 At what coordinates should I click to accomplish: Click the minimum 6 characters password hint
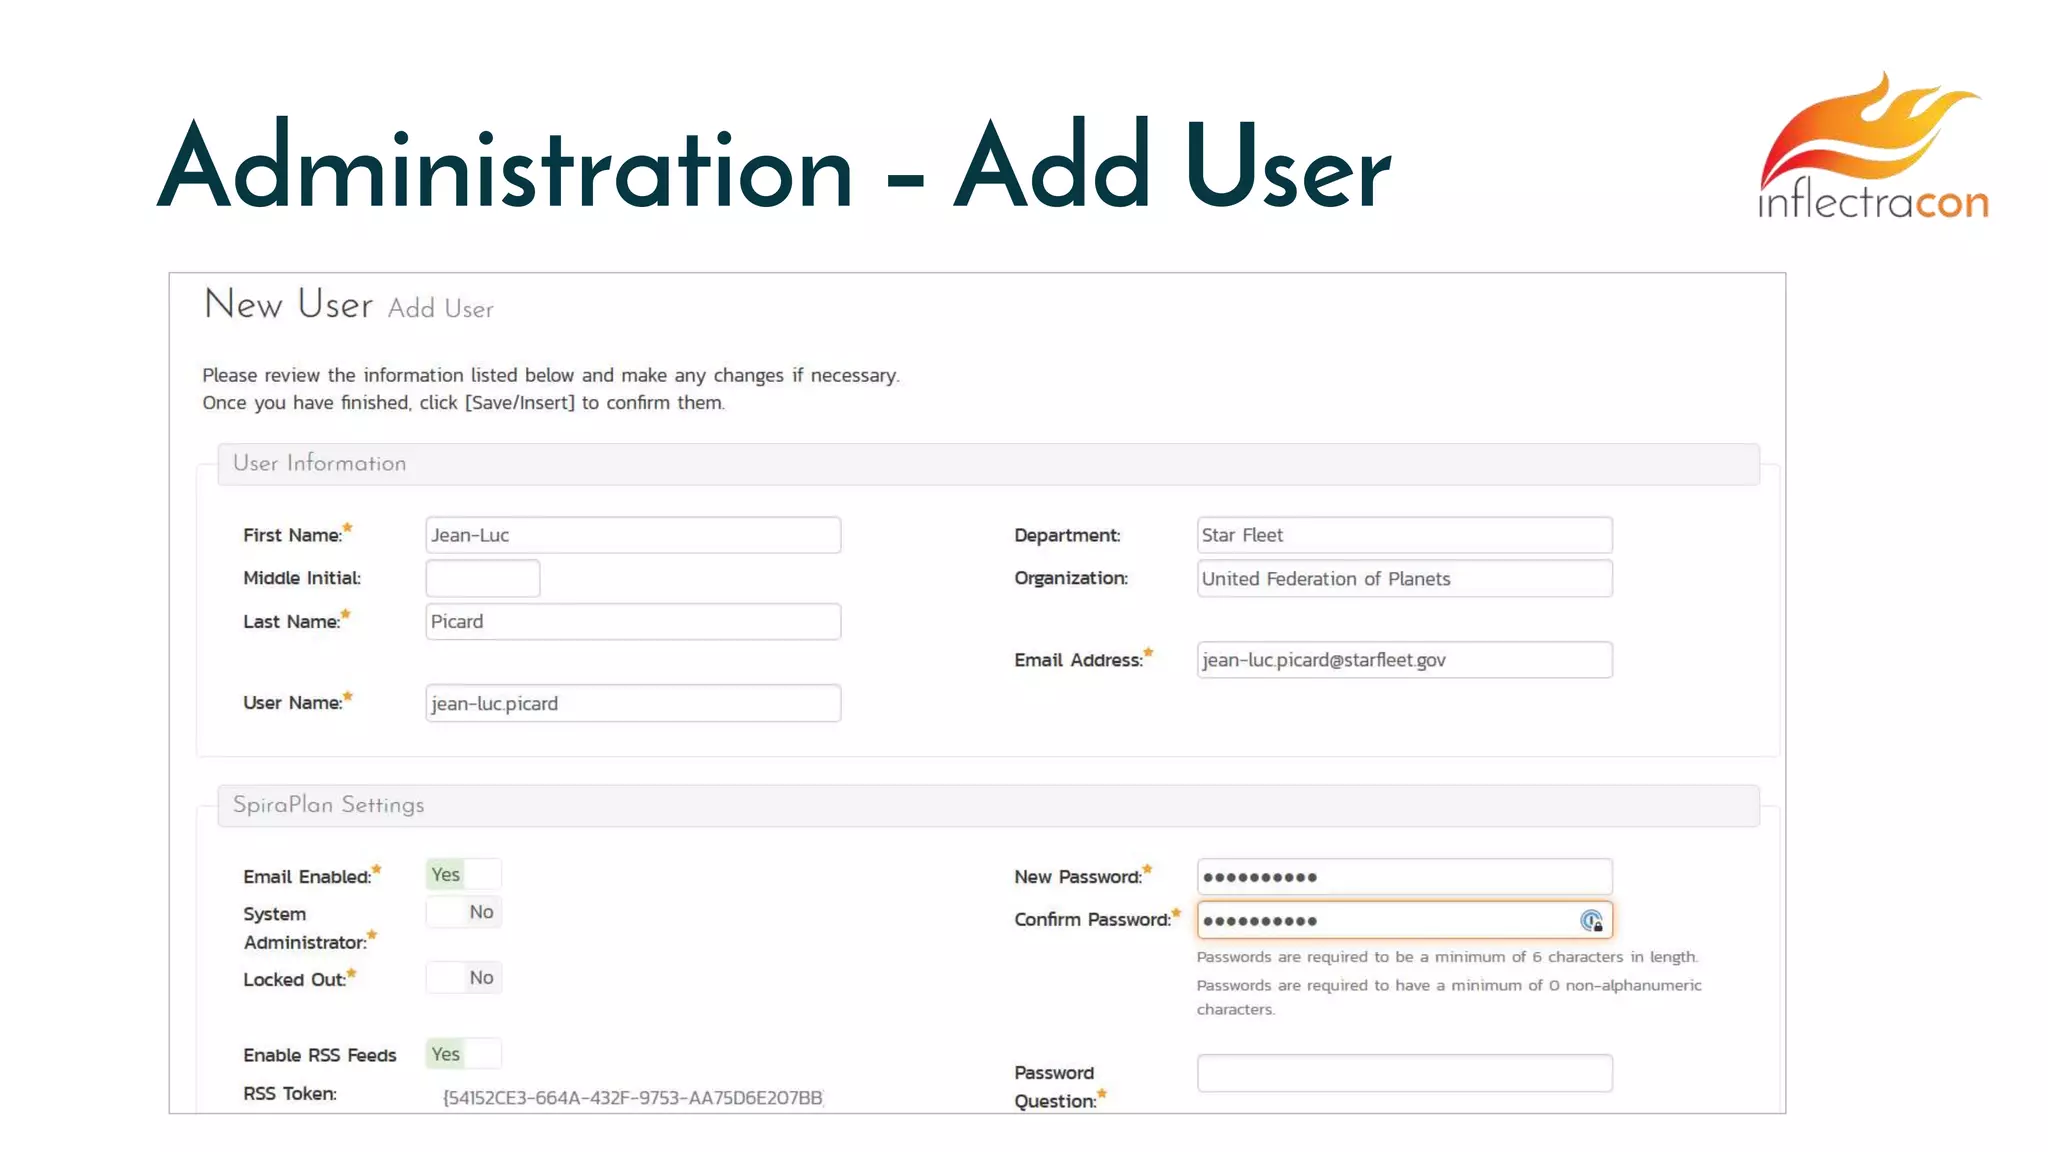1447,957
